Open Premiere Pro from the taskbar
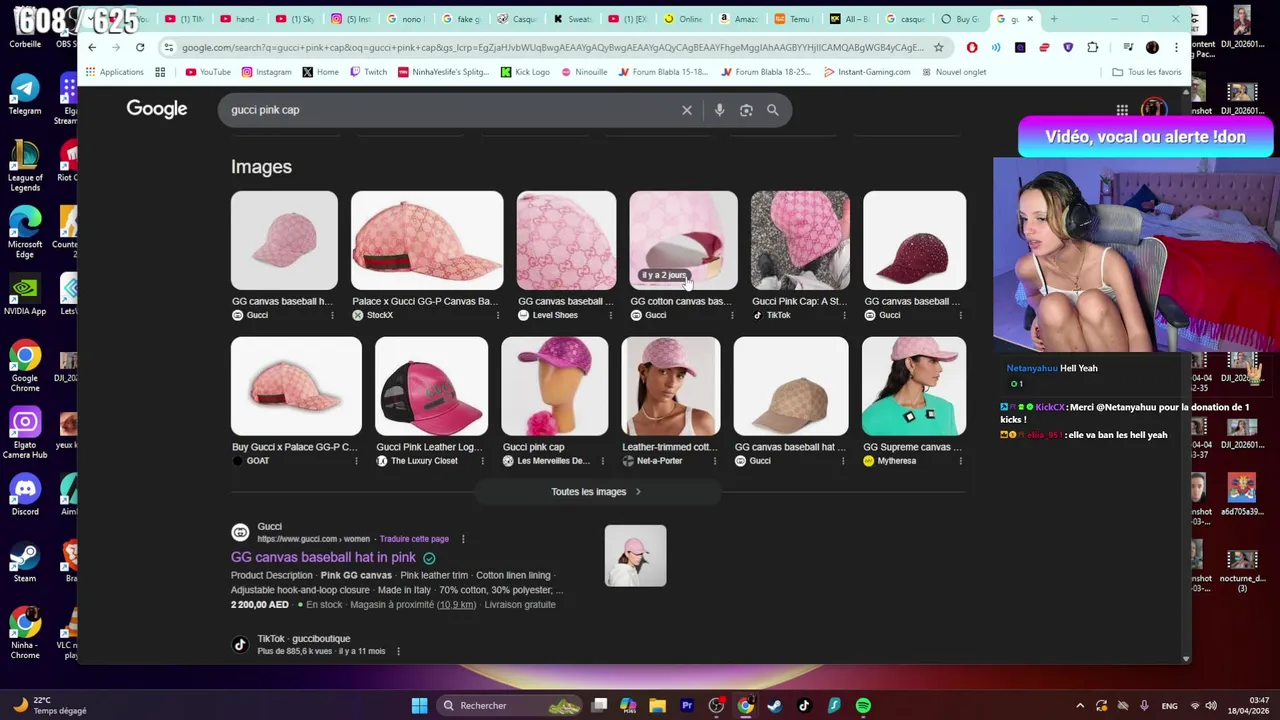The width and height of the screenshot is (1280, 720). (687, 706)
